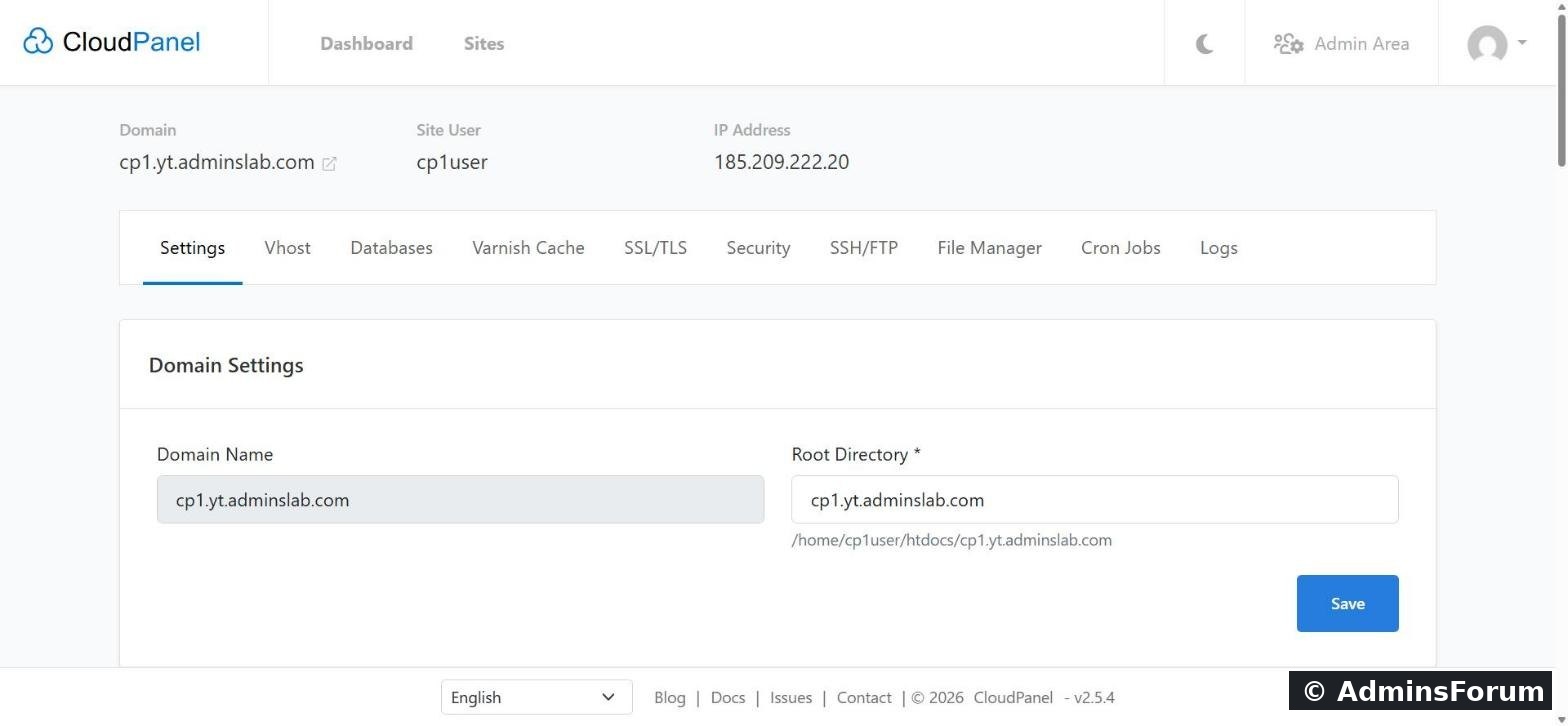Select the SSL/TLS tab

pos(655,248)
